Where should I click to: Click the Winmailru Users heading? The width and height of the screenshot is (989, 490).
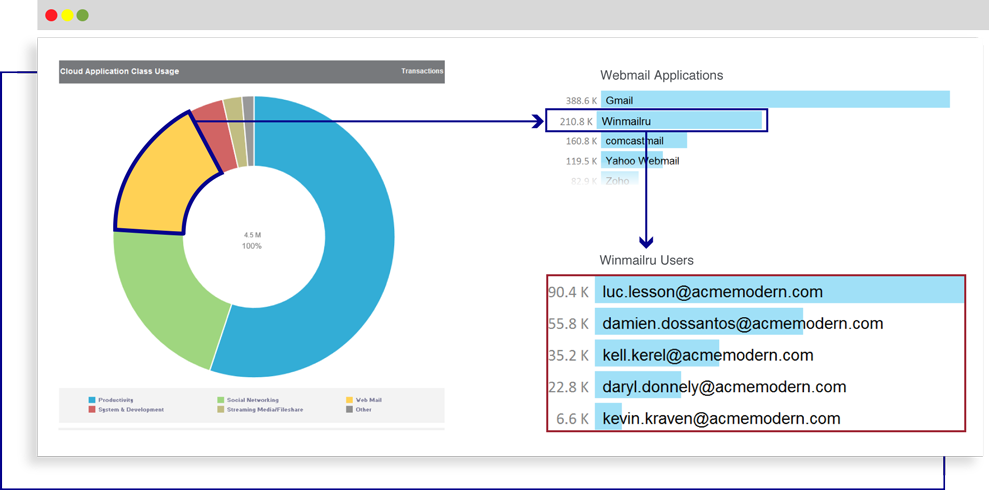(647, 260)
